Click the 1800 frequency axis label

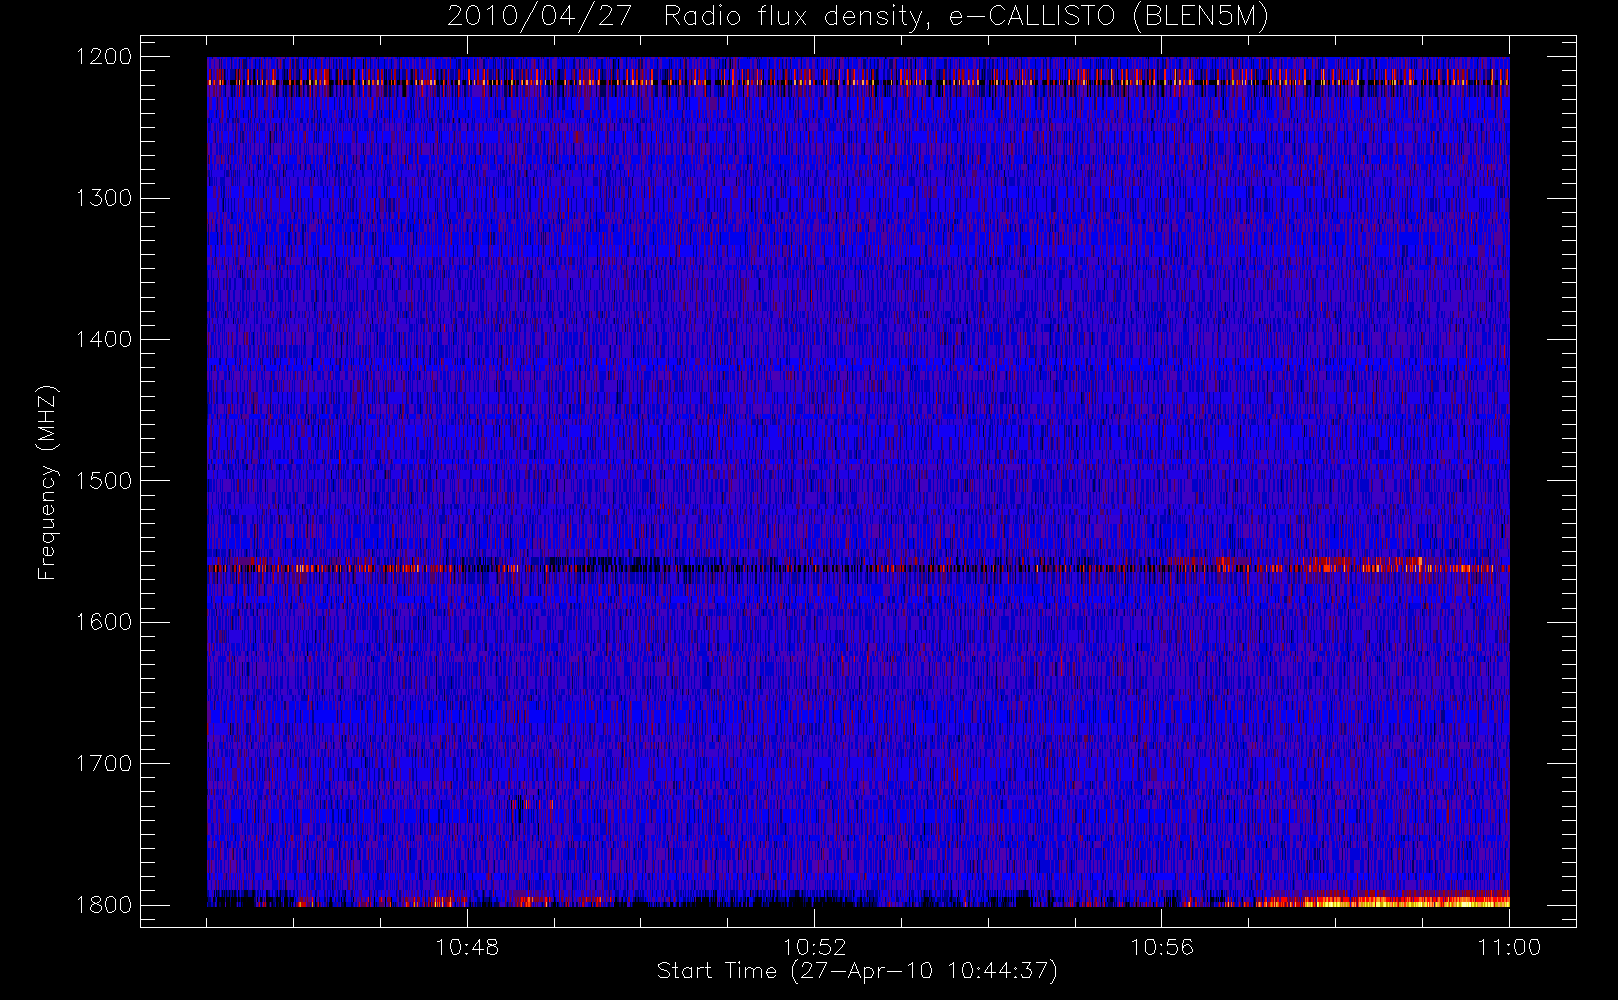click(x=104, y=904)
